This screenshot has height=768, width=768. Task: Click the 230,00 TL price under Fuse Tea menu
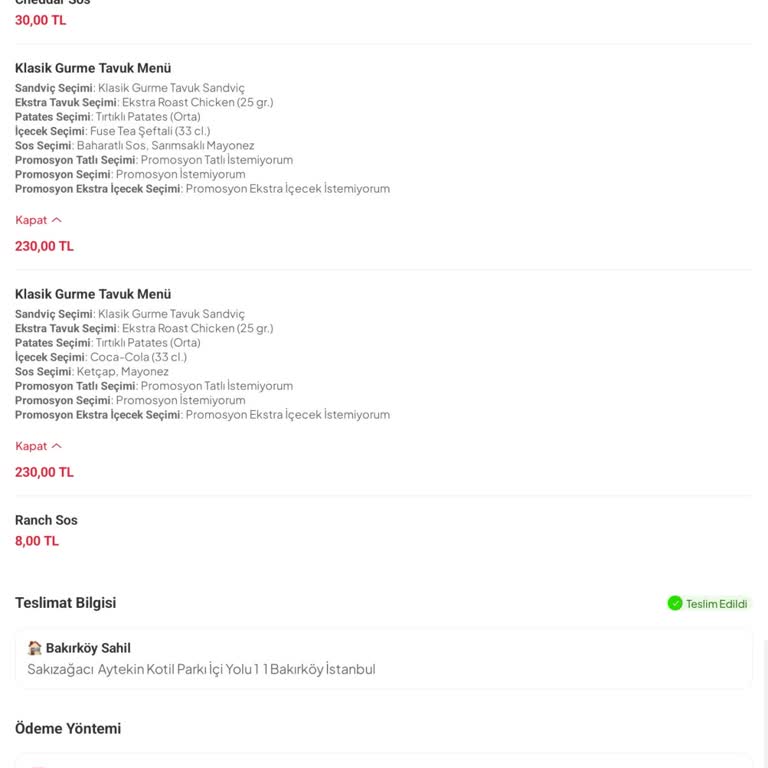(44, 246)
